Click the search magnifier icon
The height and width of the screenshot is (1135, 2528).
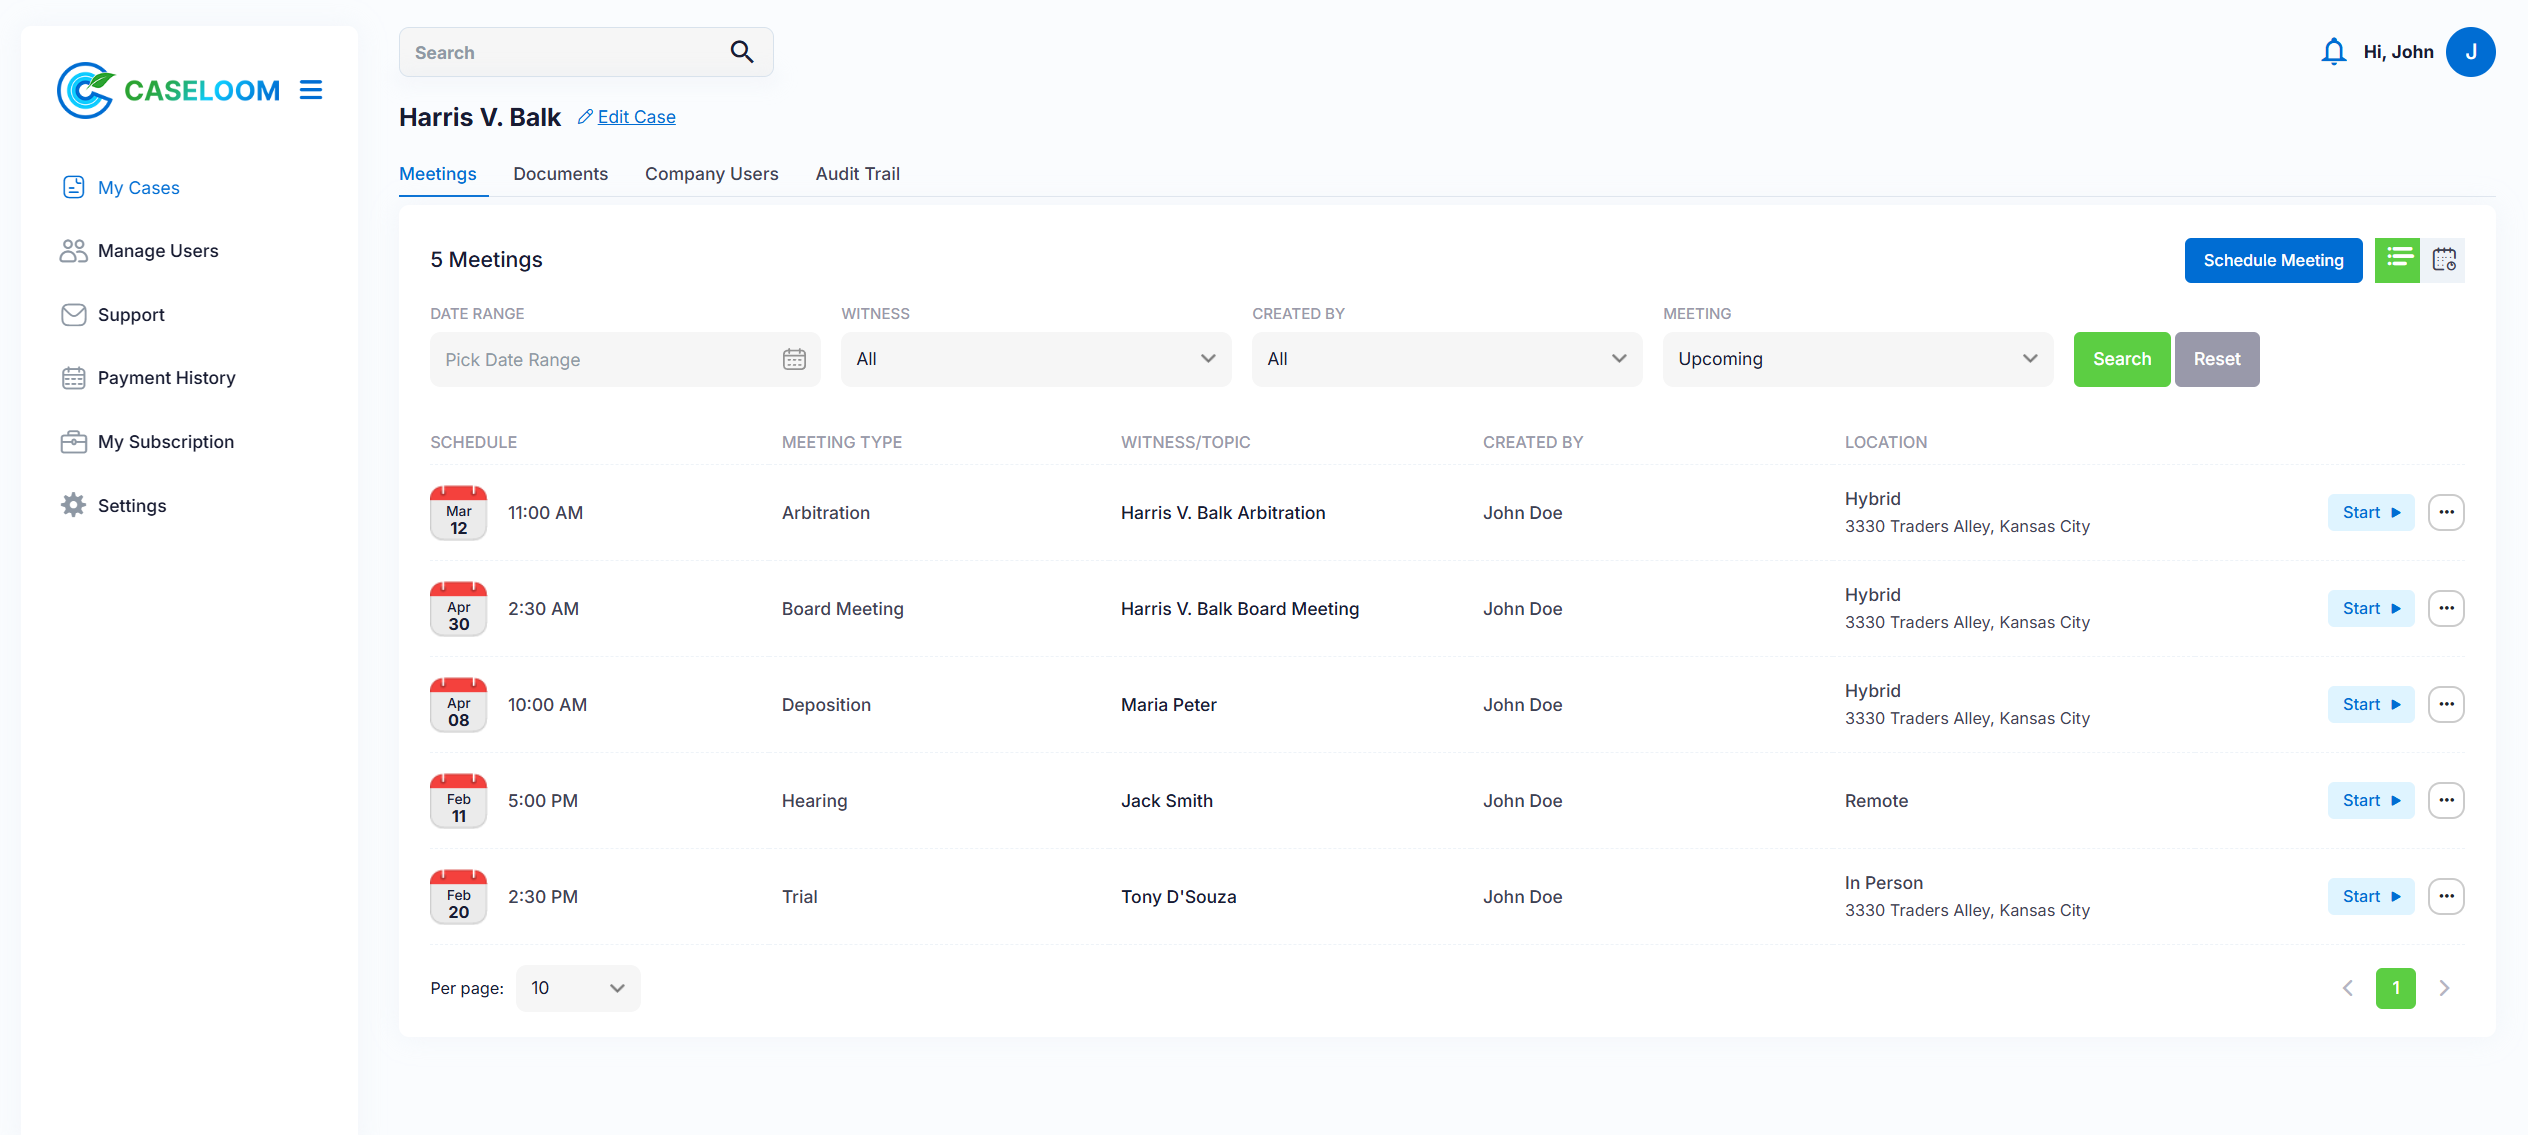click(x=741, y=52)
